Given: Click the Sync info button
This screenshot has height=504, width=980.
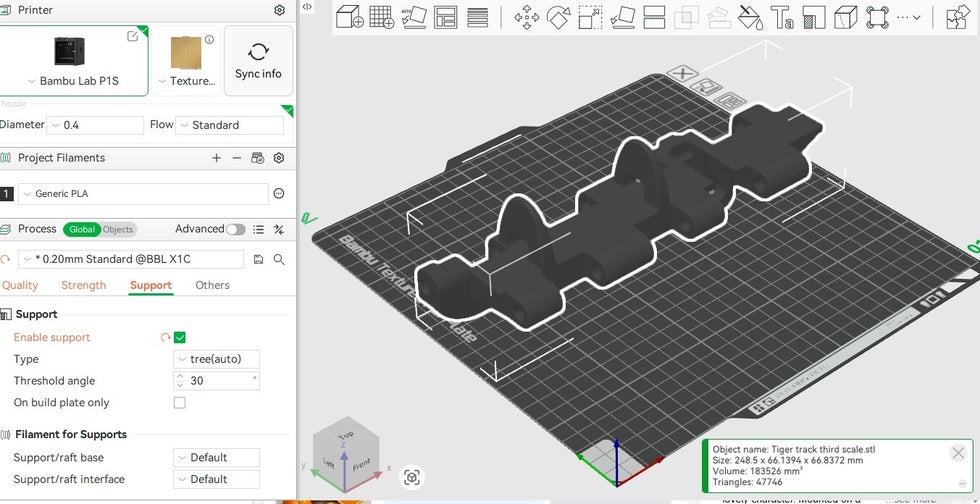Looking at the screenshot, I should (x=258, y=61).
